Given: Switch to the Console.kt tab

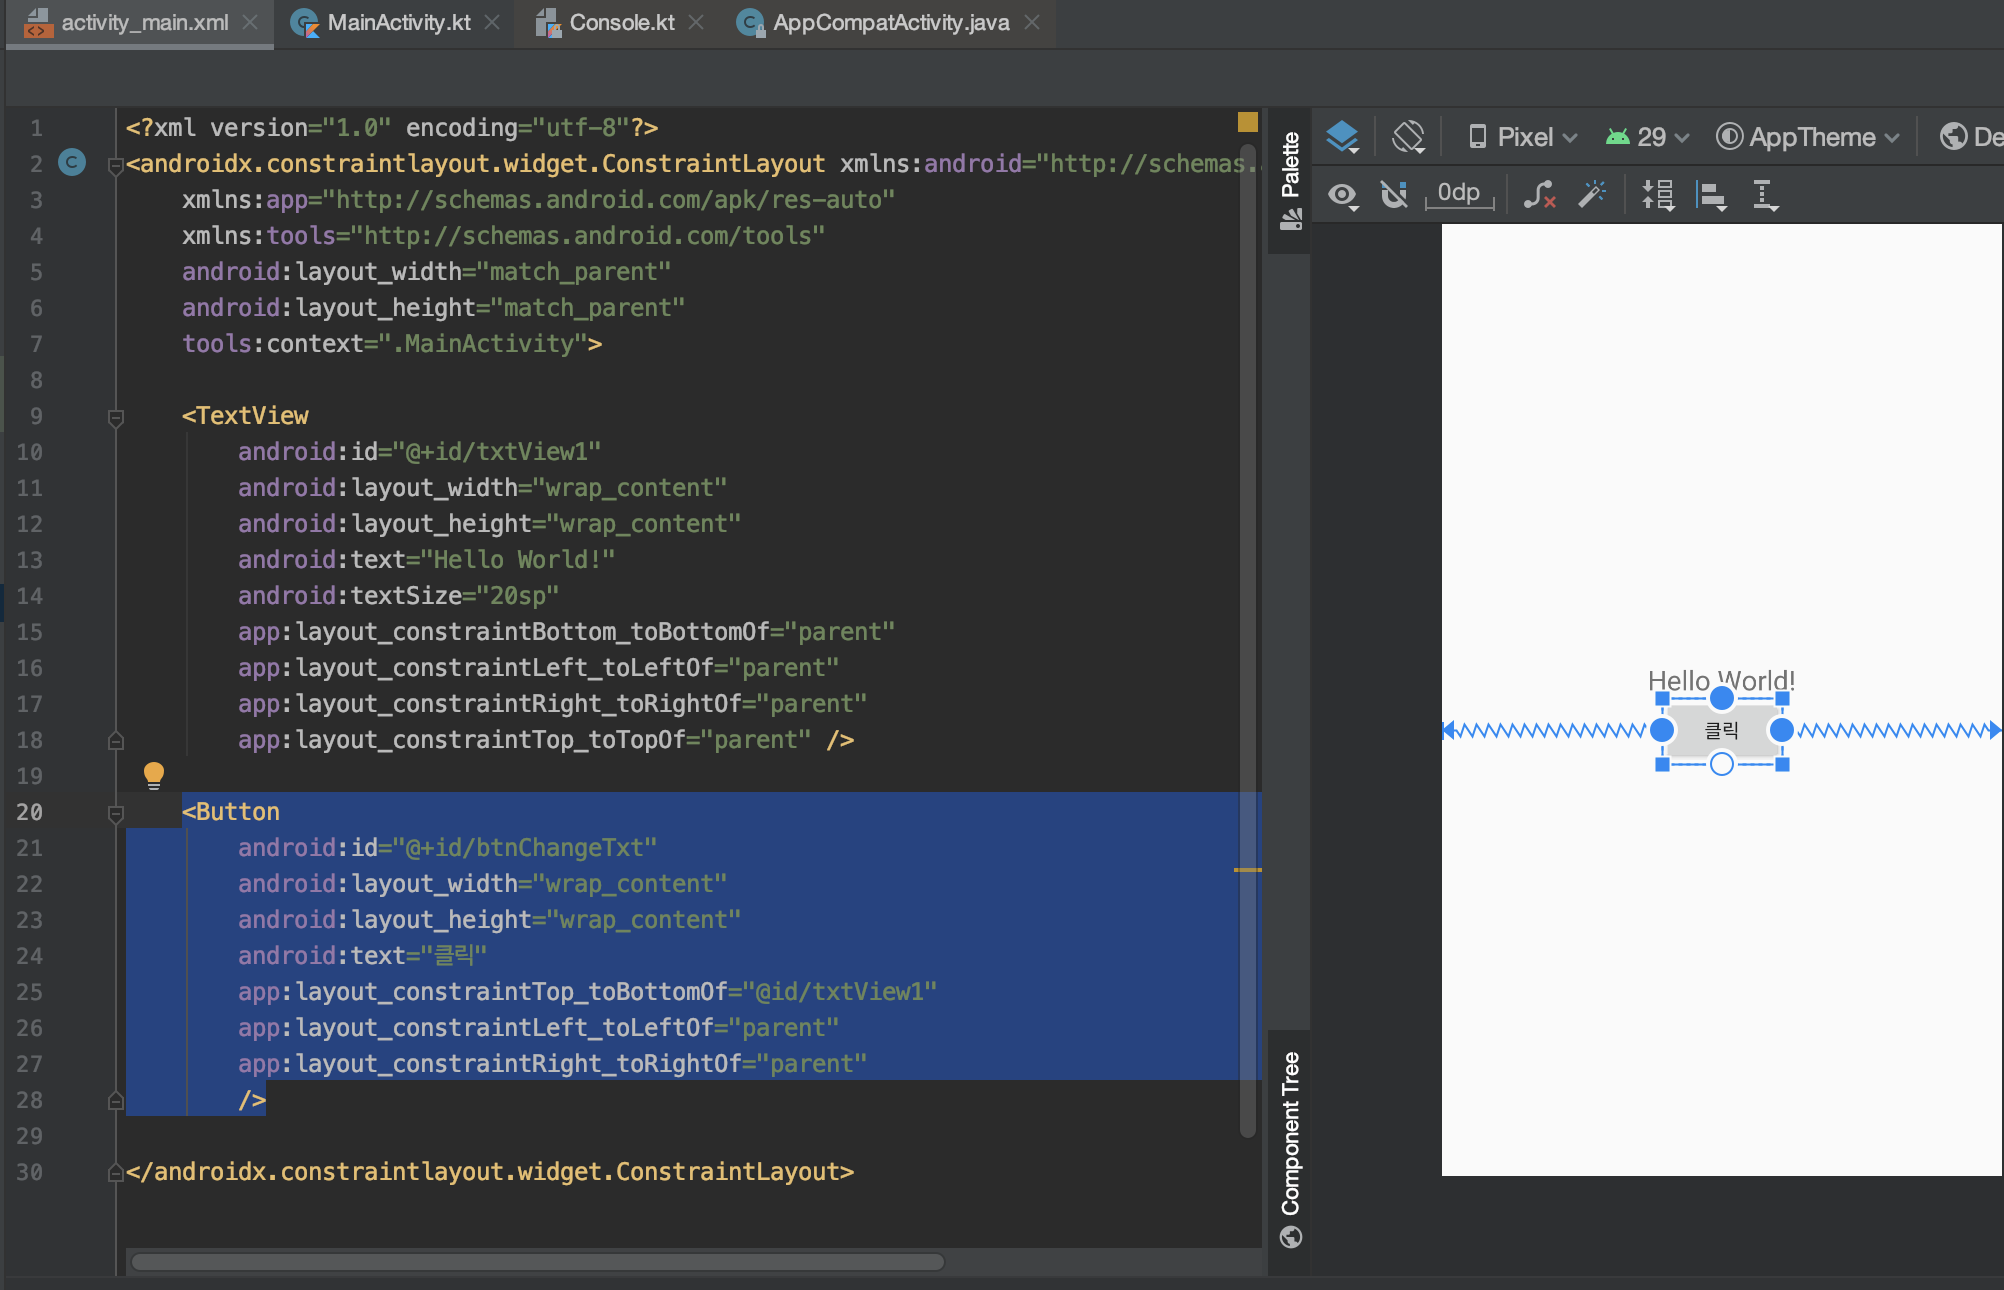Looking at the screenshot, I should [x=621, y=22].
